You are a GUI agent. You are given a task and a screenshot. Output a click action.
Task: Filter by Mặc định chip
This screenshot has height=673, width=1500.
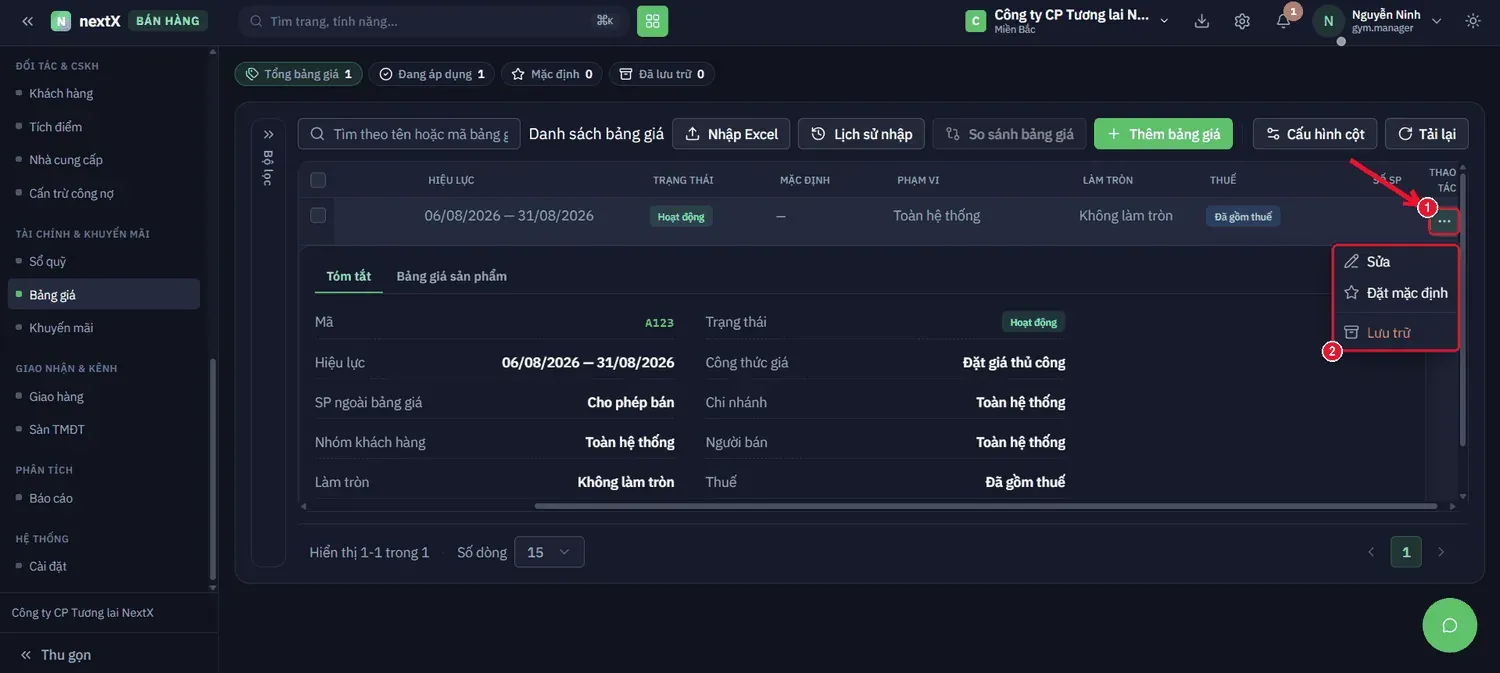552,74
